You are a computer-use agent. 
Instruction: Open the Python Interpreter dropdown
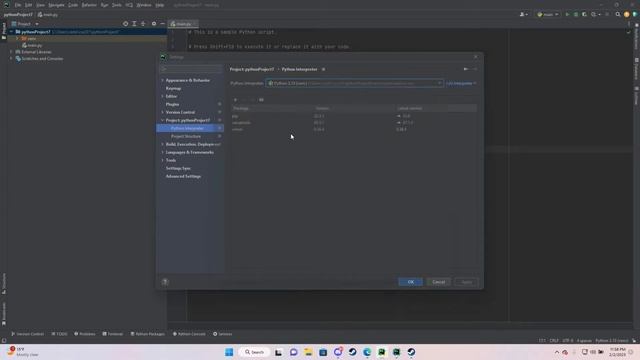click(355, 83)
